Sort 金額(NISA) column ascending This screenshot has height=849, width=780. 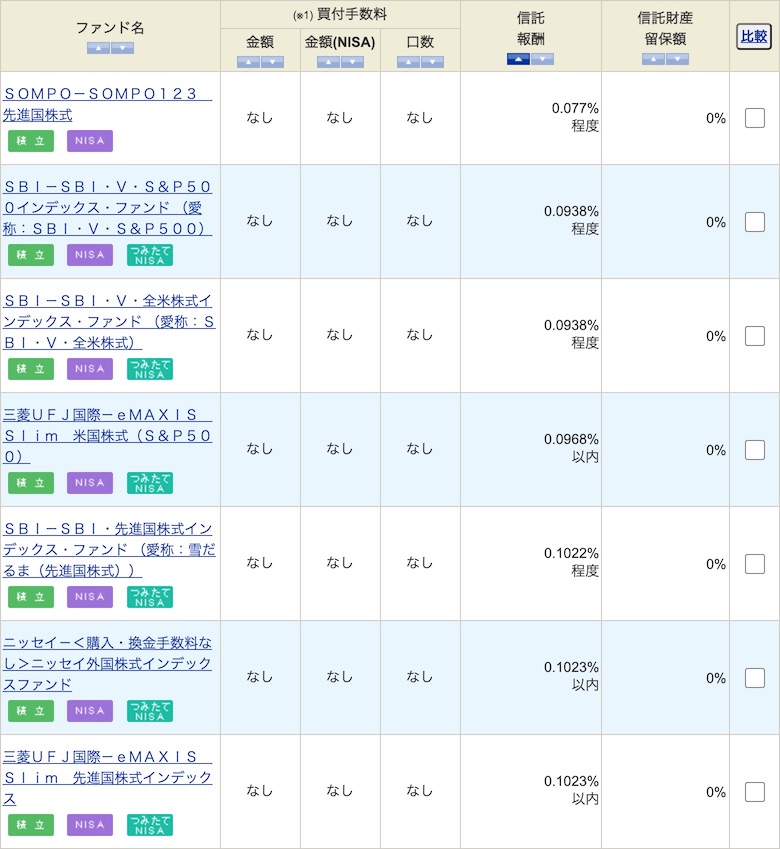coord(328,62)
